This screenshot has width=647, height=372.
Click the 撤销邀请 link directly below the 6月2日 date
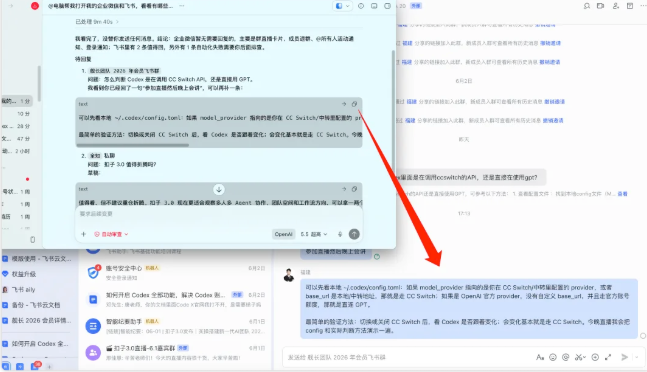click(554, 101)
